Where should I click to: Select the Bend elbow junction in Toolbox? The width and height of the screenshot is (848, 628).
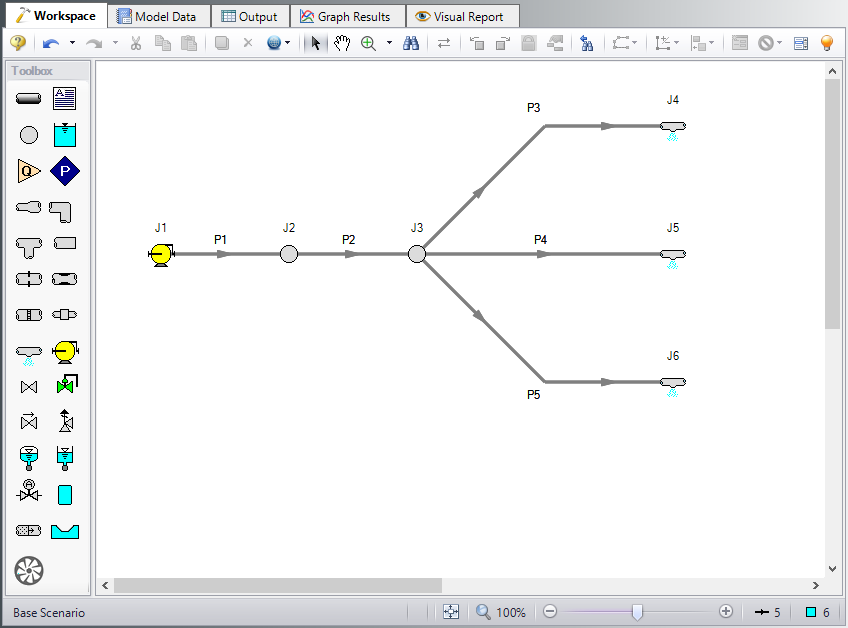coord(65,209)
